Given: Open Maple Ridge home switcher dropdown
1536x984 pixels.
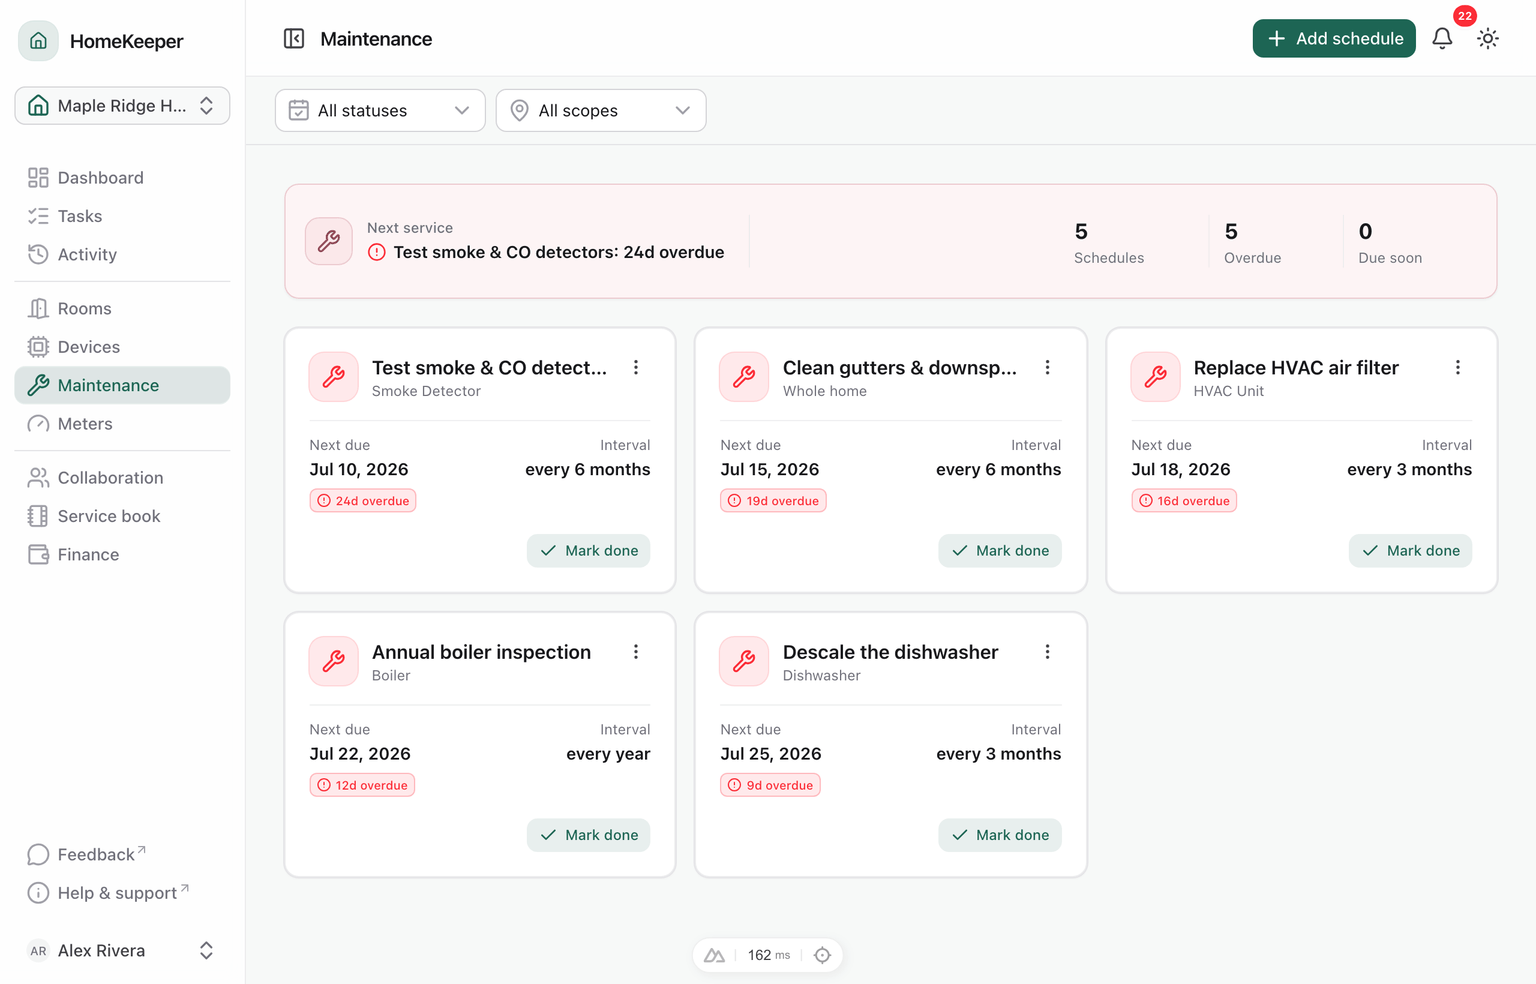Looking at the screenshot, I should [122, 106].
